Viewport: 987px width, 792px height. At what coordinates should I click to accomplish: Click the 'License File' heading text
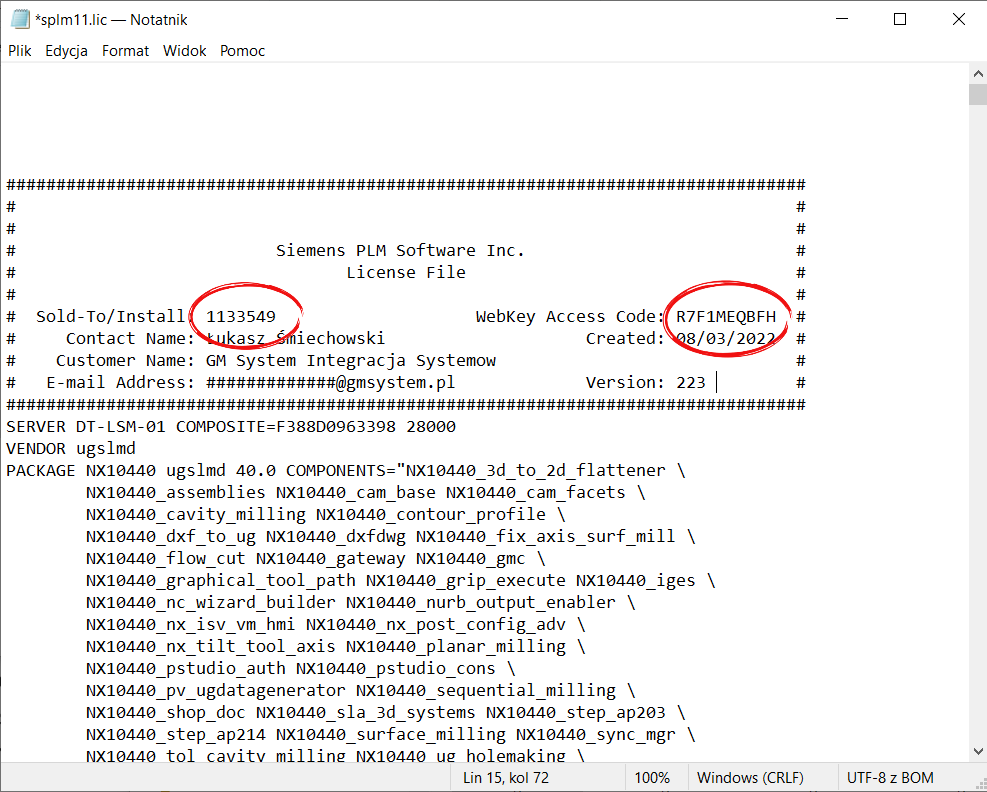406,273
